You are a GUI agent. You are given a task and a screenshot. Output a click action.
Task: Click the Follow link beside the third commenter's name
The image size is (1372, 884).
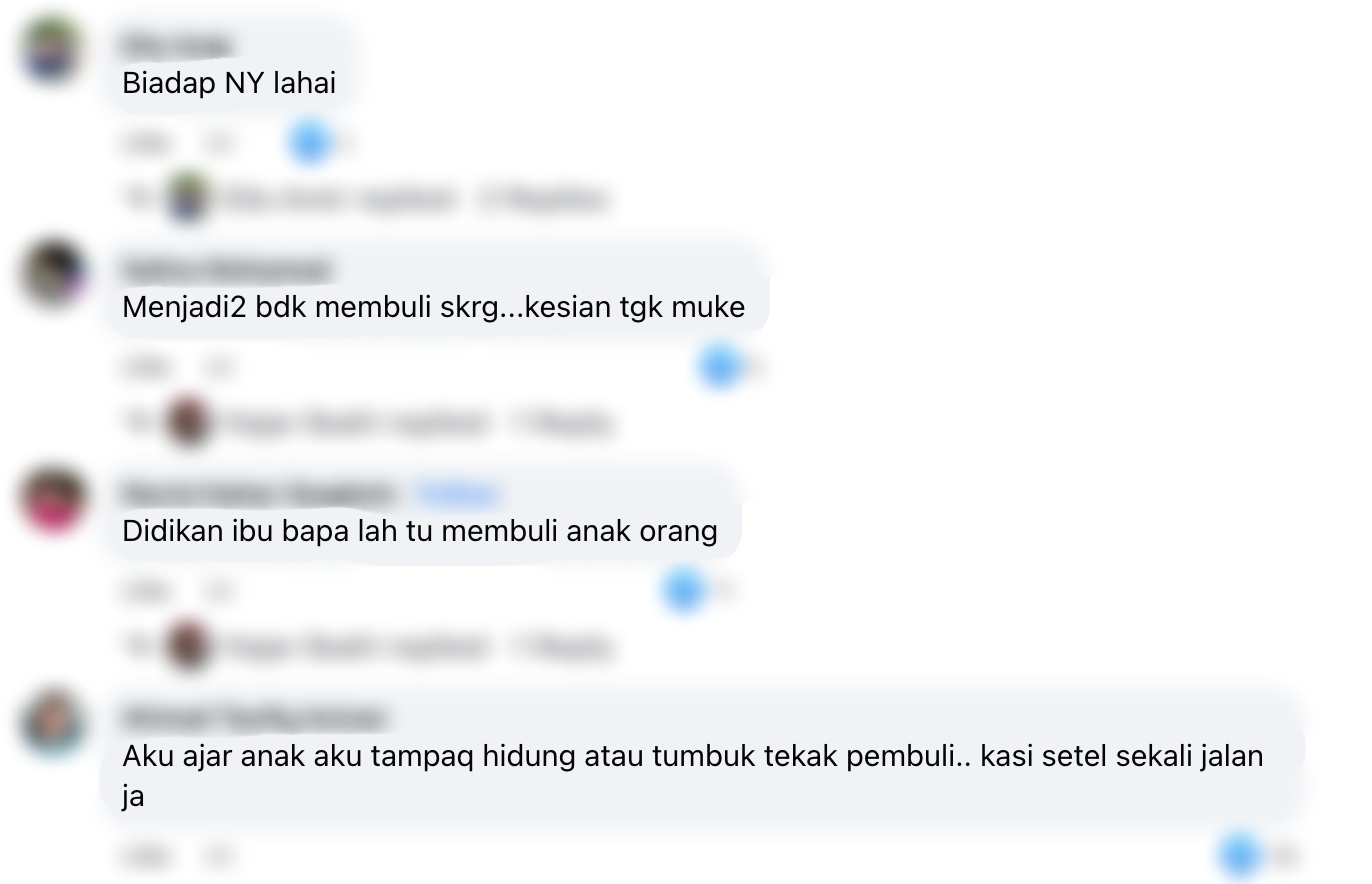pos(456,494)
